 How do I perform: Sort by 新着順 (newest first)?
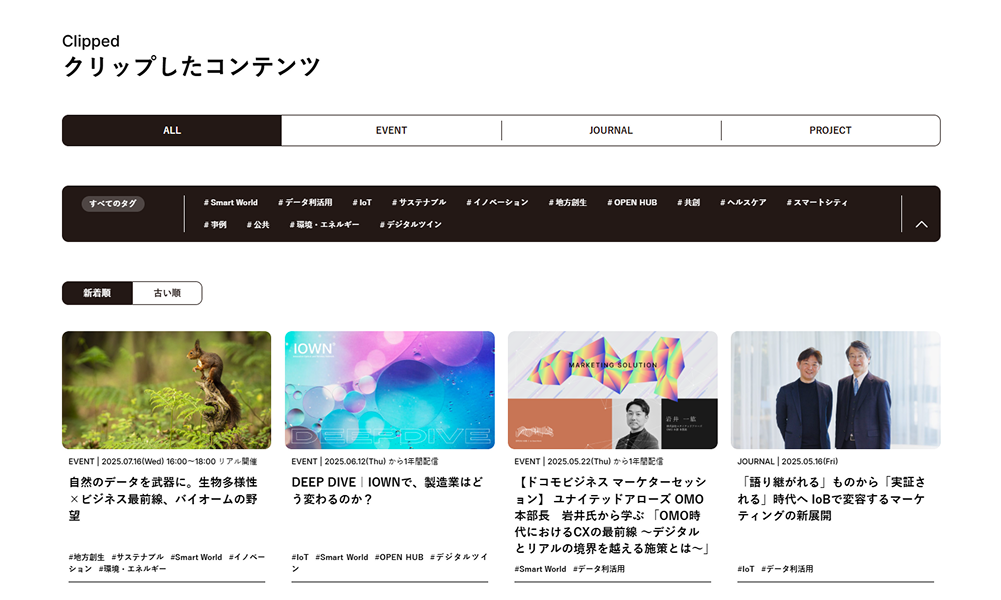click(97, 293)
